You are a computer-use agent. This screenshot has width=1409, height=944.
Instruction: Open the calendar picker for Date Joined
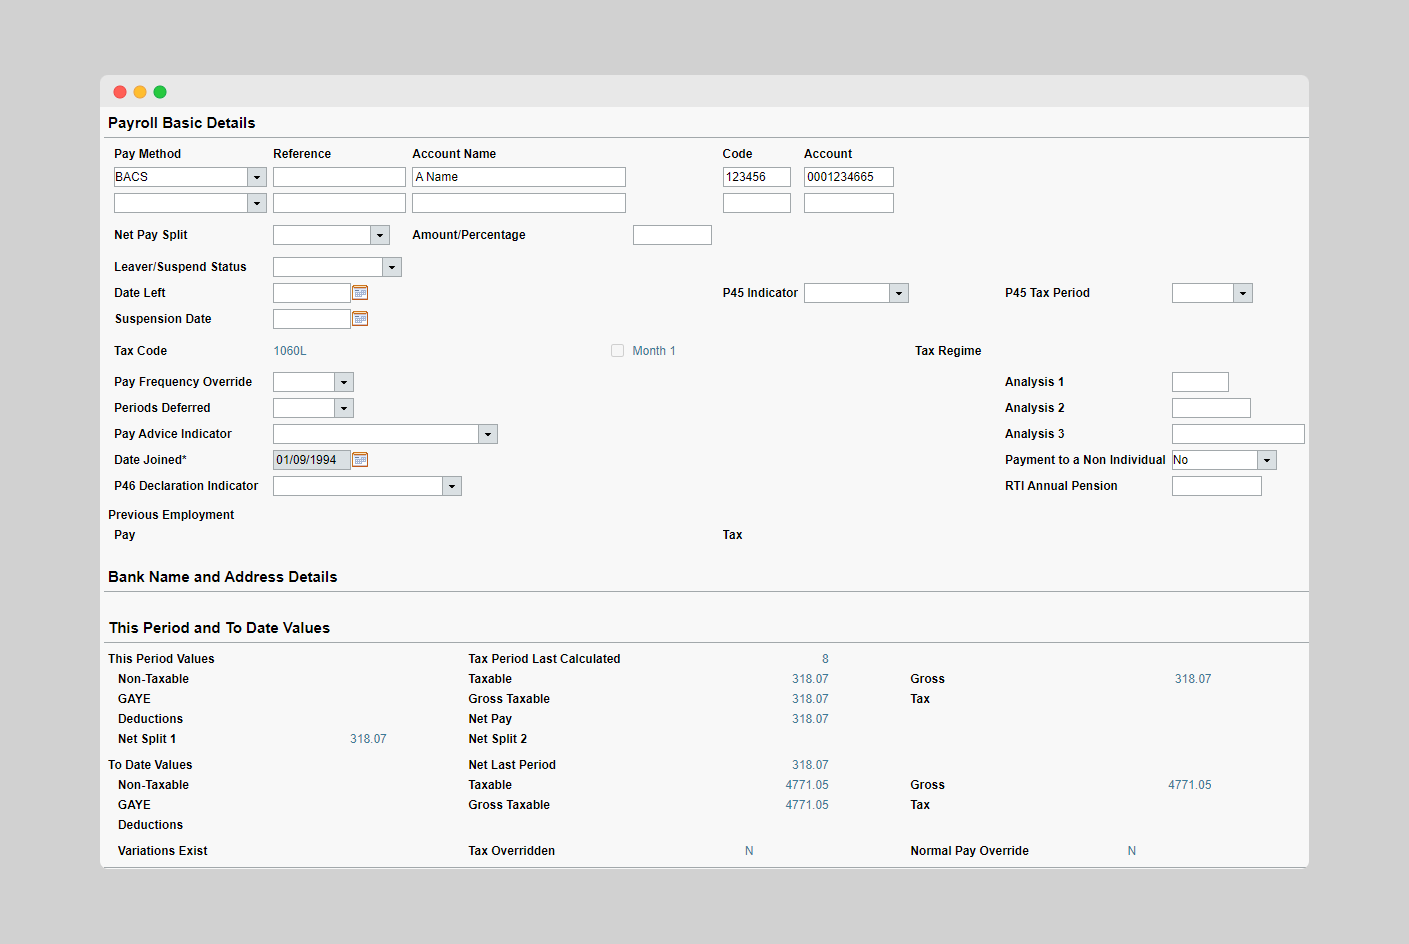pyautogui.click(x=359, y=459)
